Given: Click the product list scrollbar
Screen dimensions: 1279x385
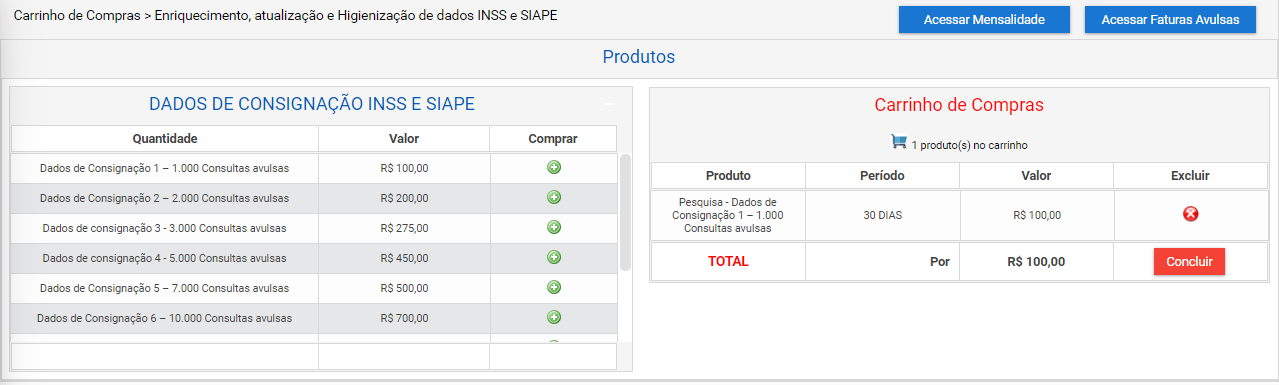Looking at the screenshot, I should [625, 212].
